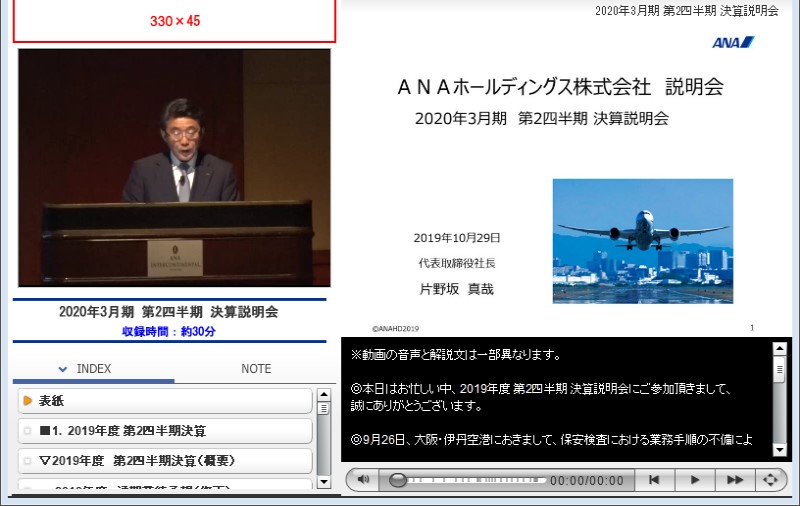Click the 00:00/00:00 time display
Image resolution: width=800 pixels, height=506 pixels.
[587, 480]
